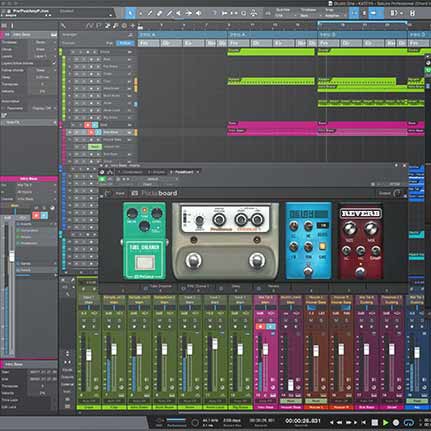Click Return to Zero in transport
The image size is (431, 431).
coord(364,422)
